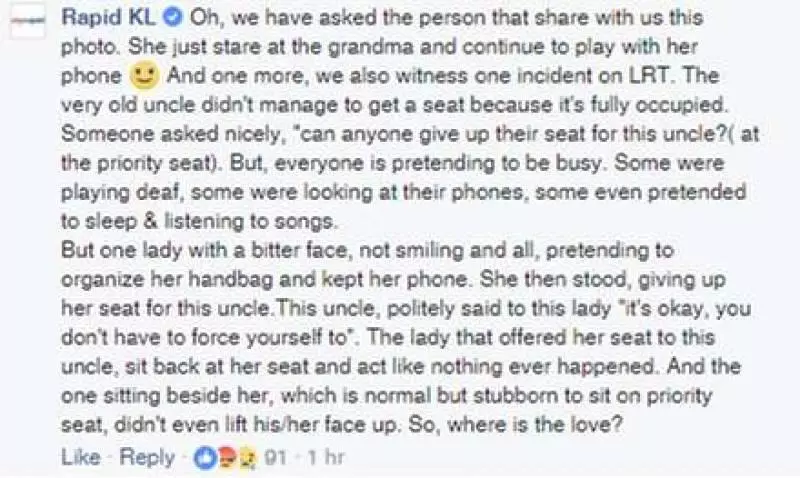Click the paragraph starting "But one lady"
This screenshot has width=800, height=478.
(x=406, y=337)
